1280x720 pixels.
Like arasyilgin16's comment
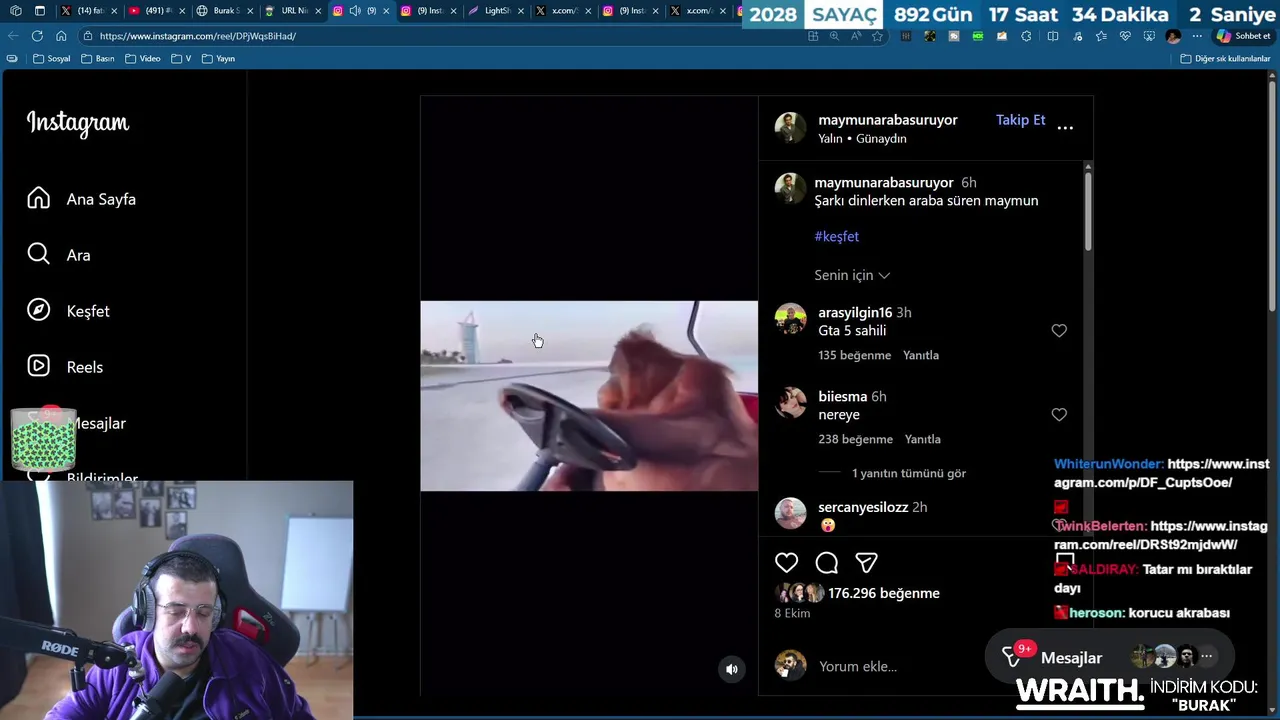click(1059, 331)
